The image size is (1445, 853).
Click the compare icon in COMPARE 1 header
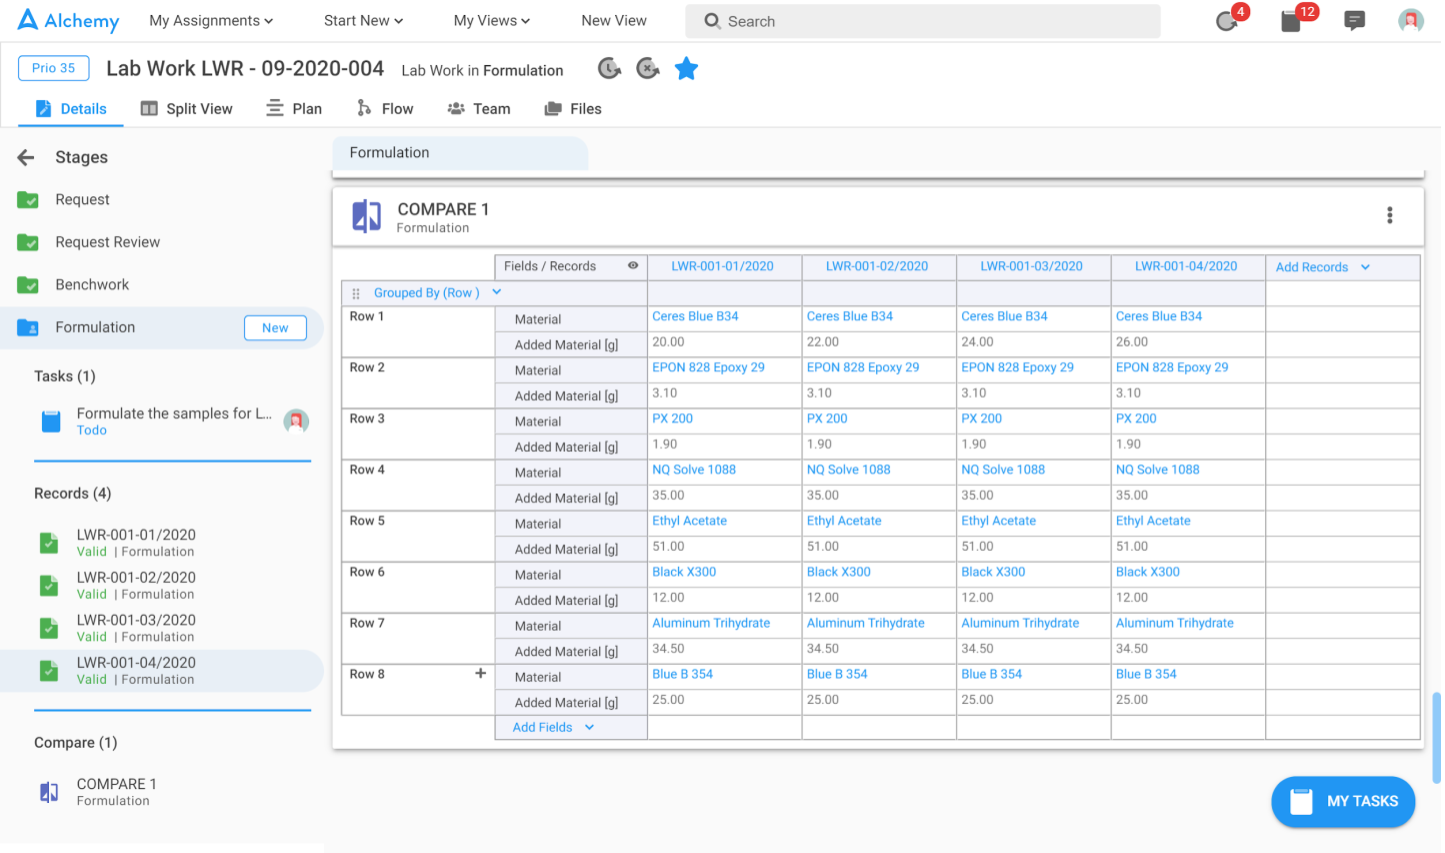coord(367,216)
